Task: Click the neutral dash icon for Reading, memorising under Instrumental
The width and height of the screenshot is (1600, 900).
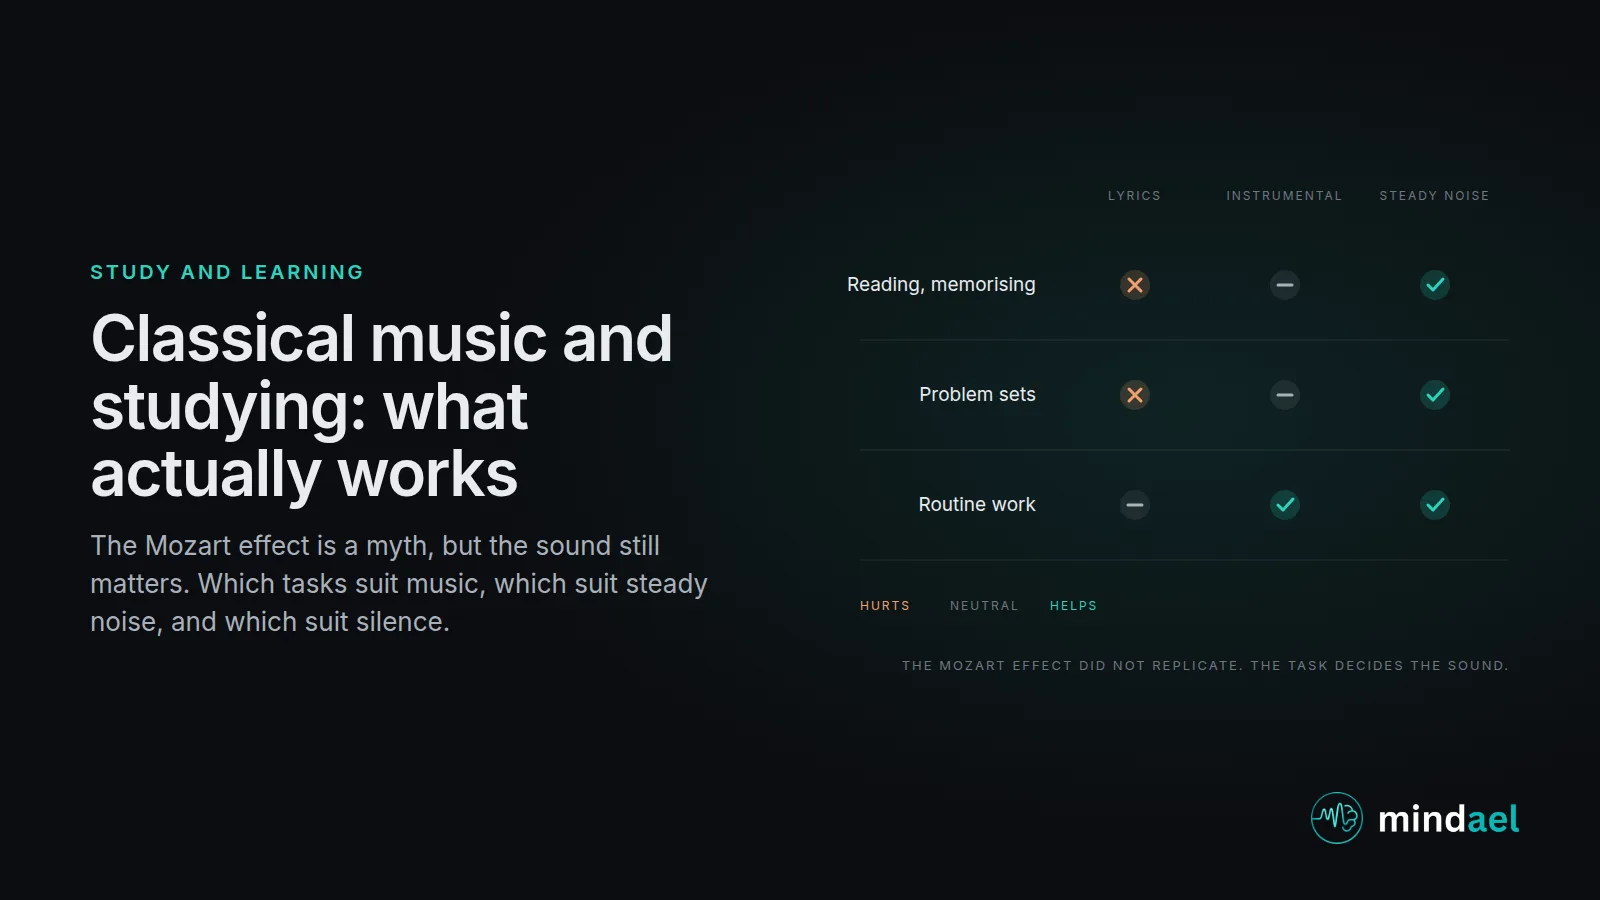Action: [x=1285, y=285]
